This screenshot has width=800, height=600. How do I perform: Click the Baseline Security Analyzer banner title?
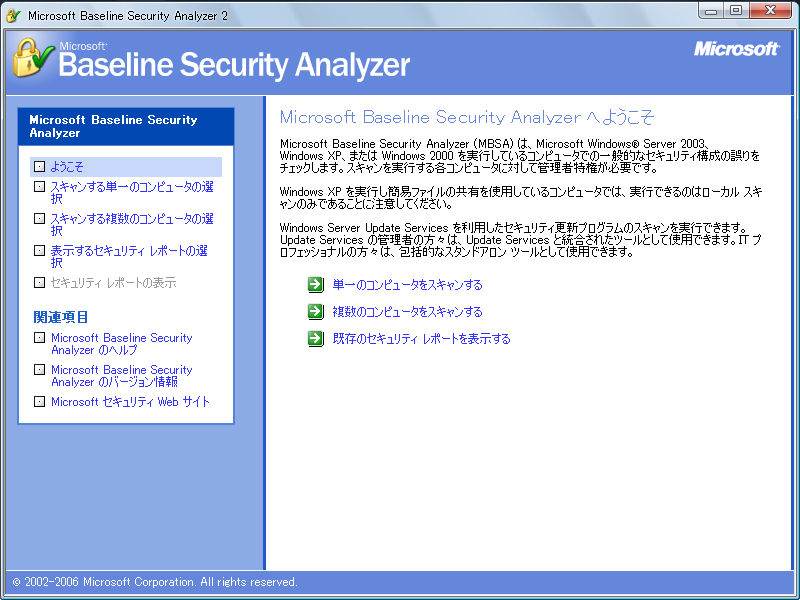tap(234, 65)
